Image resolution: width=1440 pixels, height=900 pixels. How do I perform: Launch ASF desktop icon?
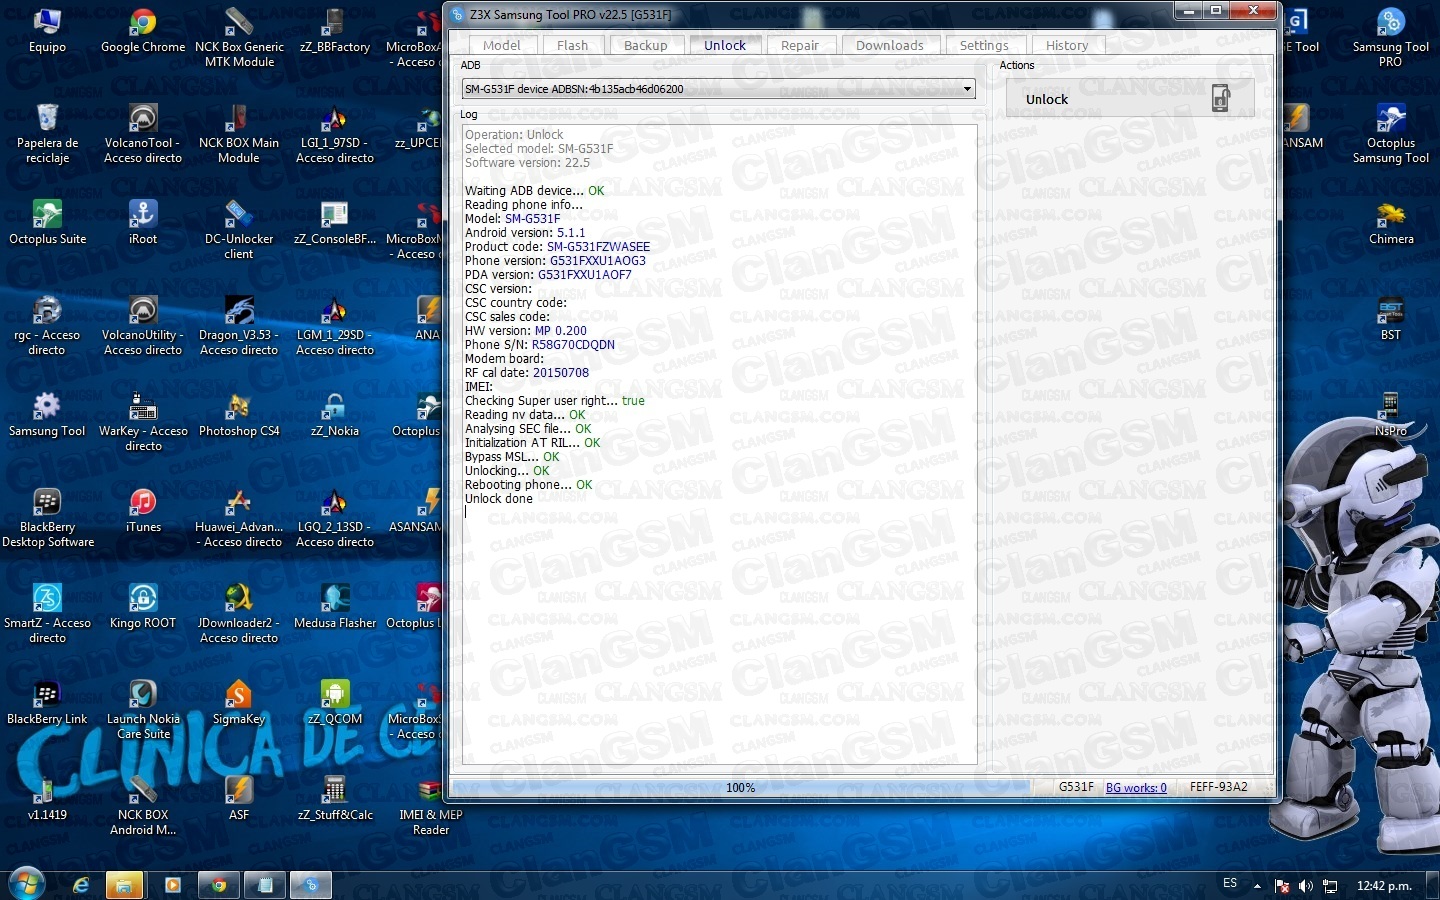click(239, 799)
